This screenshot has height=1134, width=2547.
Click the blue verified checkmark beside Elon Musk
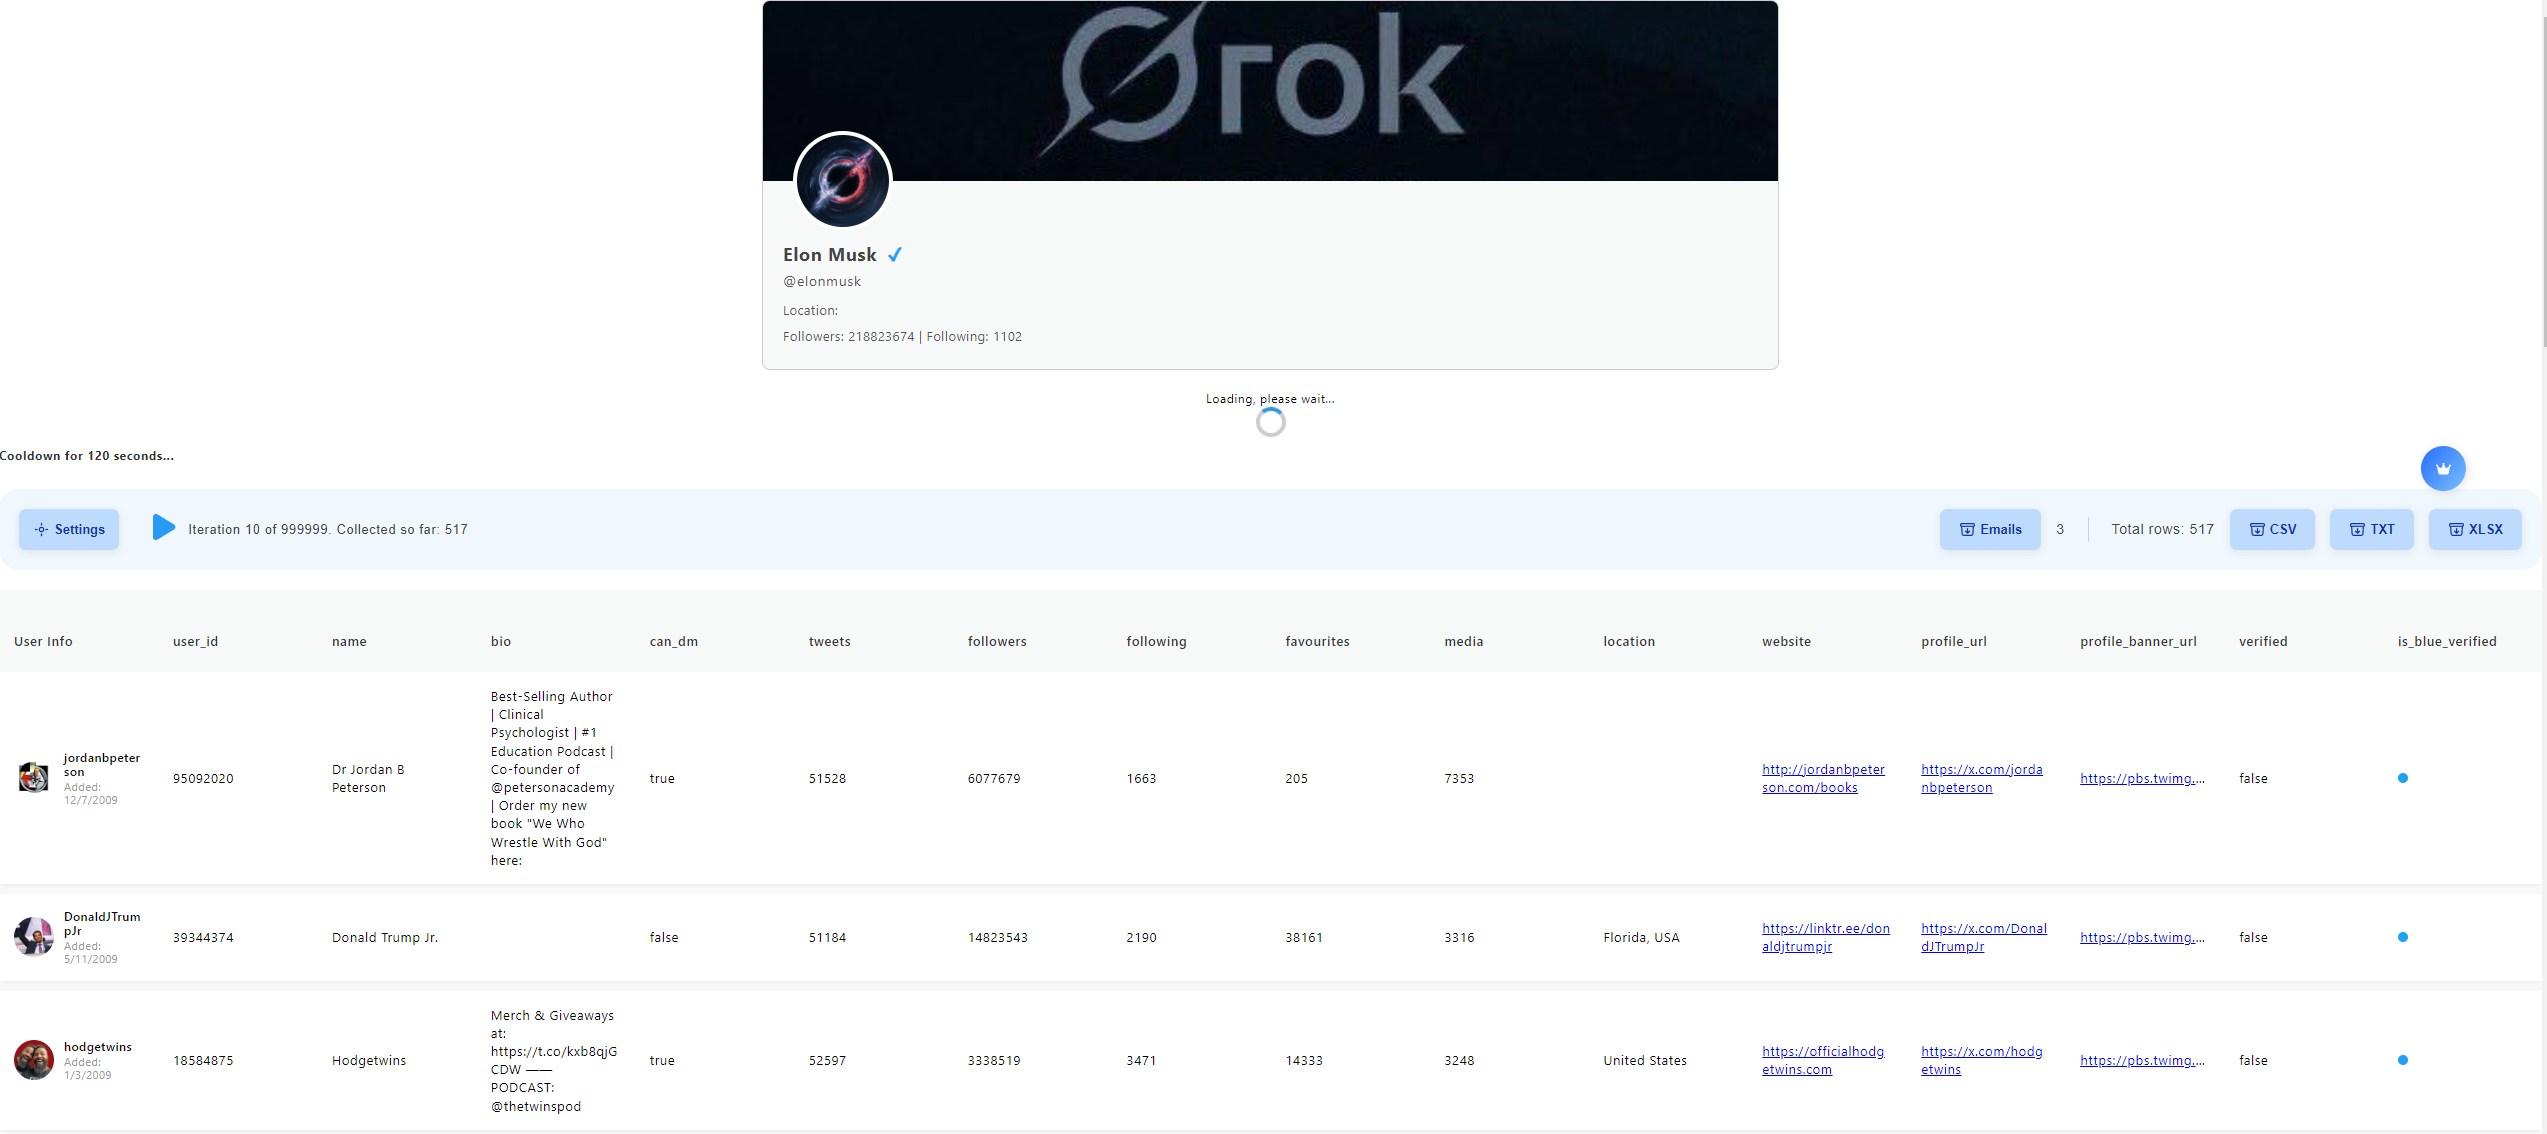tap(895, 255)
